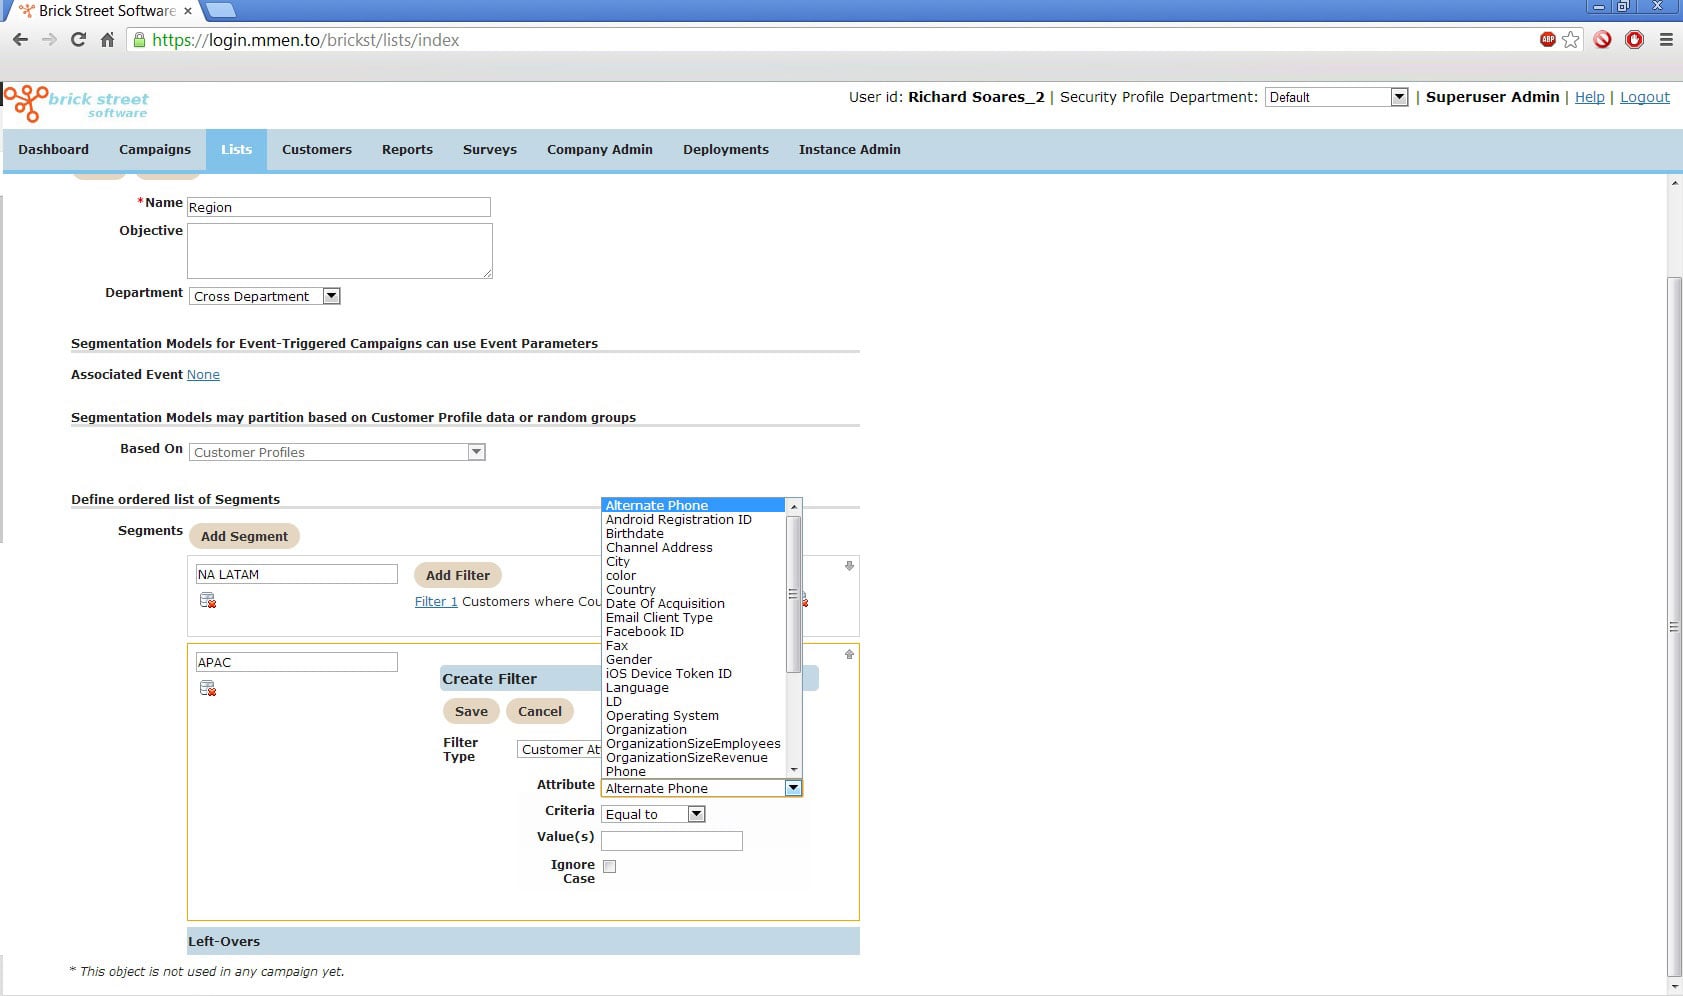Click the APAC segment delete icon

(208, 689)
